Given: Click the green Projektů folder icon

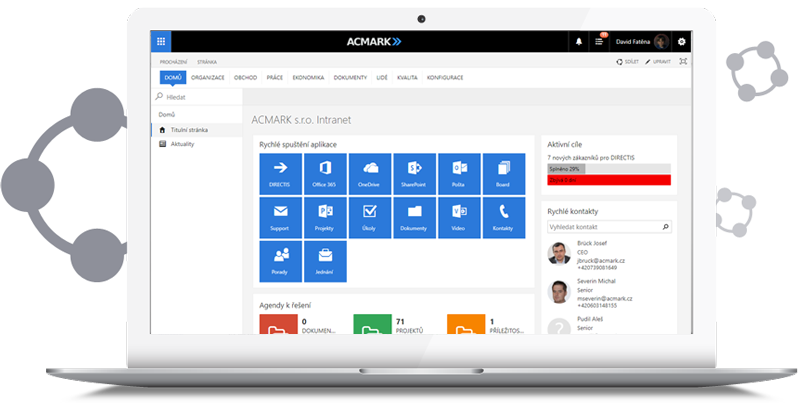Looking at the screenshot, I should point(372,325).
